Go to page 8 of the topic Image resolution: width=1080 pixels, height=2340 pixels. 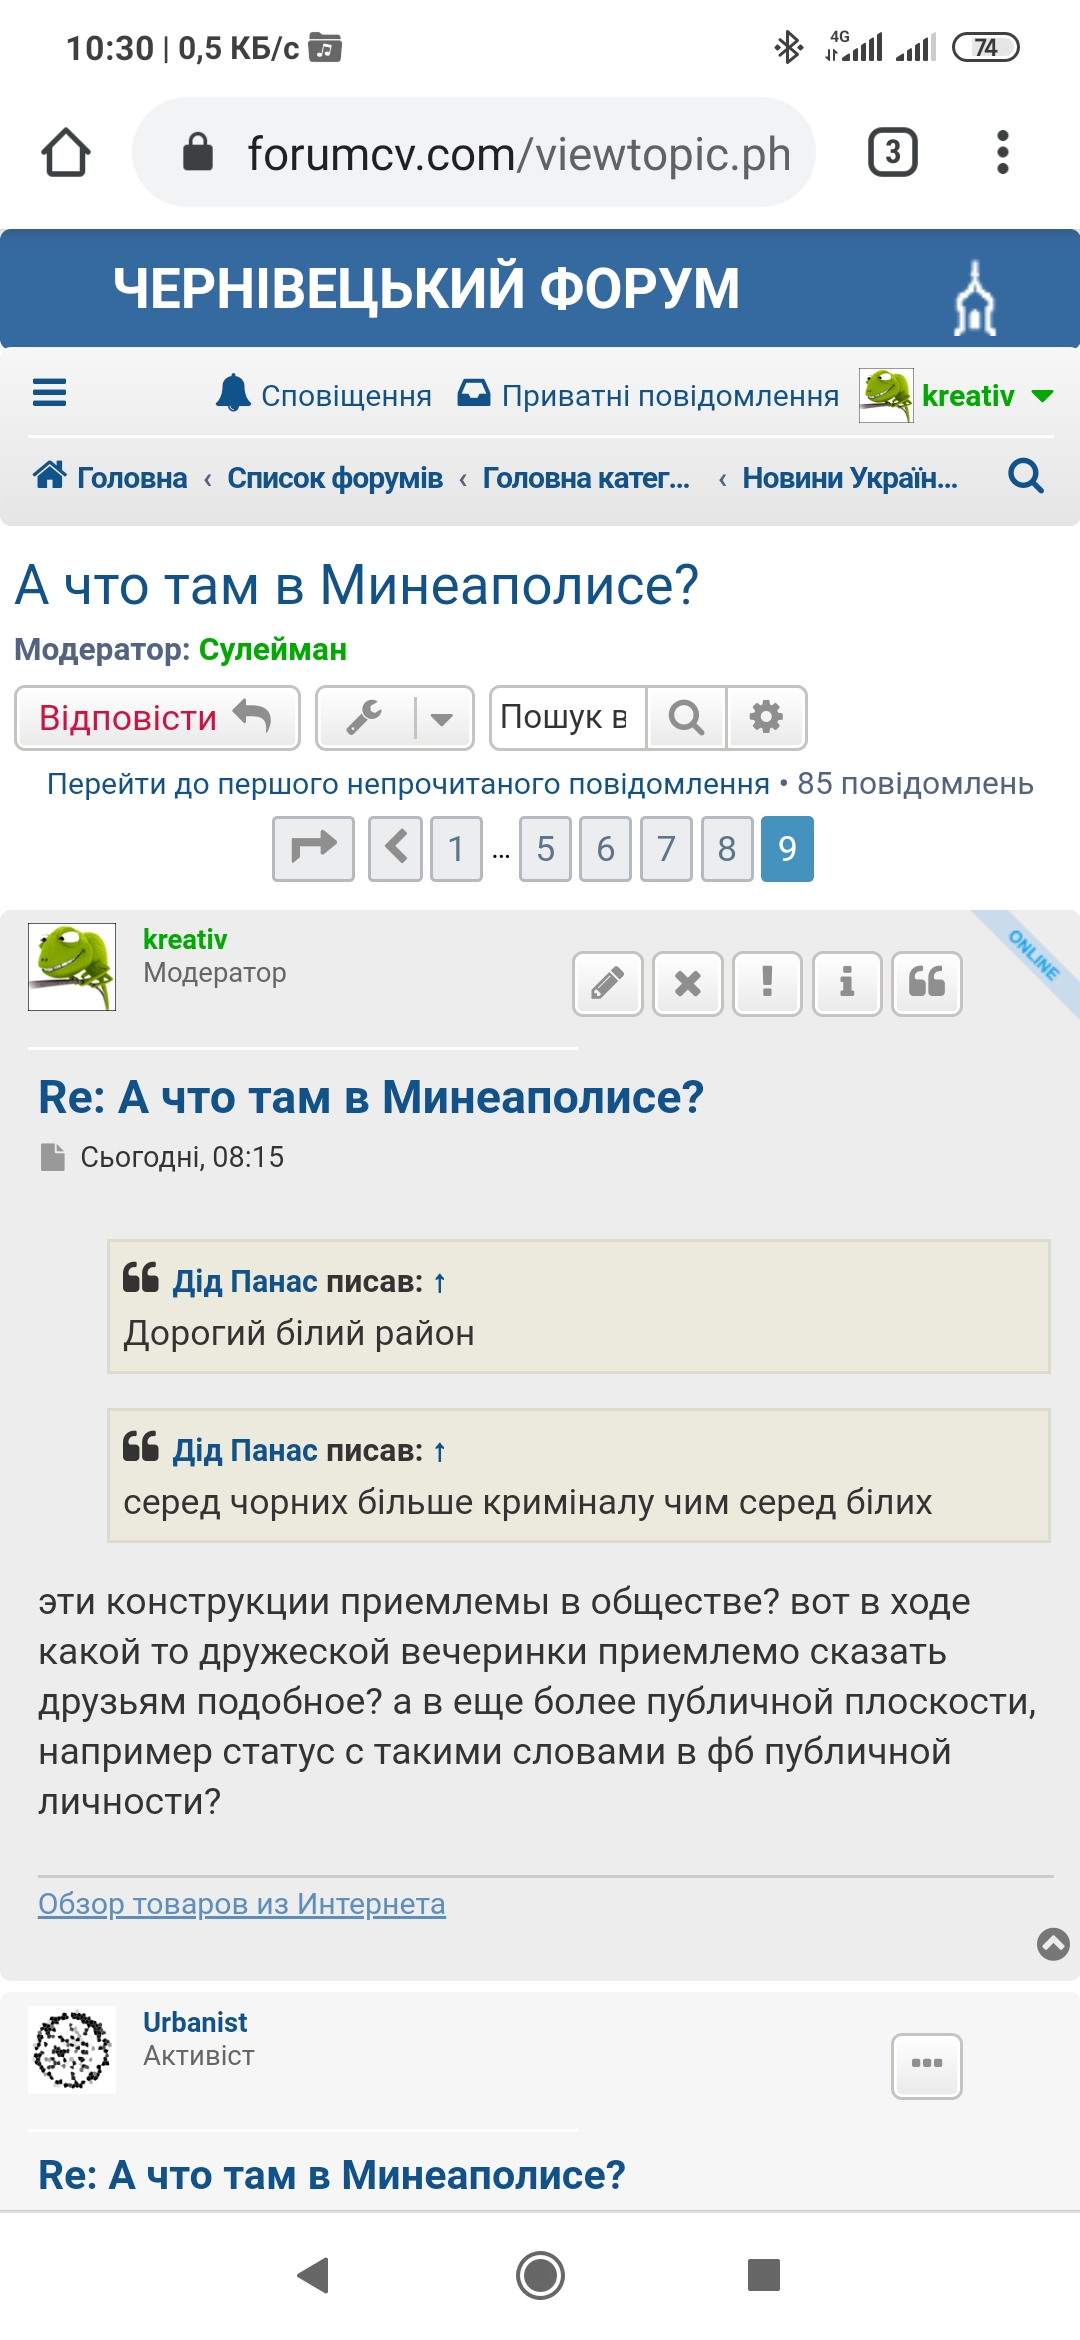point(727,849)
